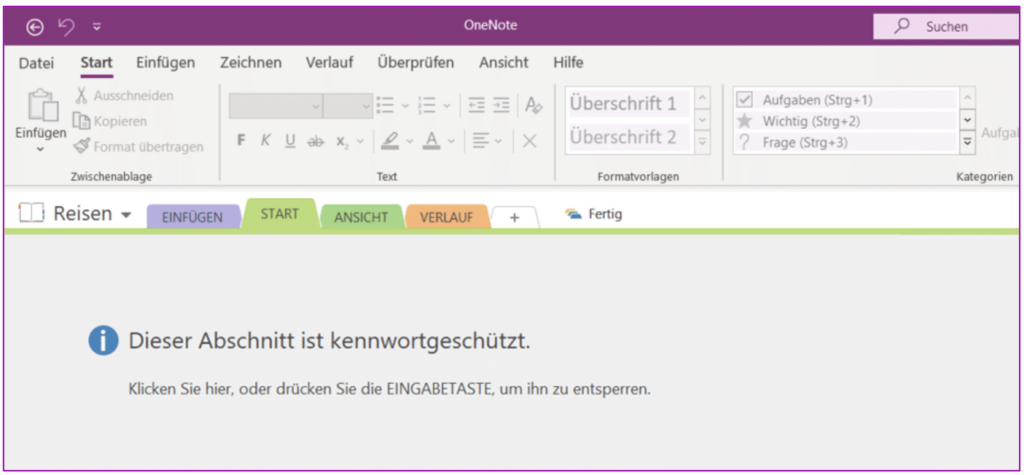Viewport: 1024px width, 475px height.
Task: Click the bullet list icon
Action: [385, 105]
